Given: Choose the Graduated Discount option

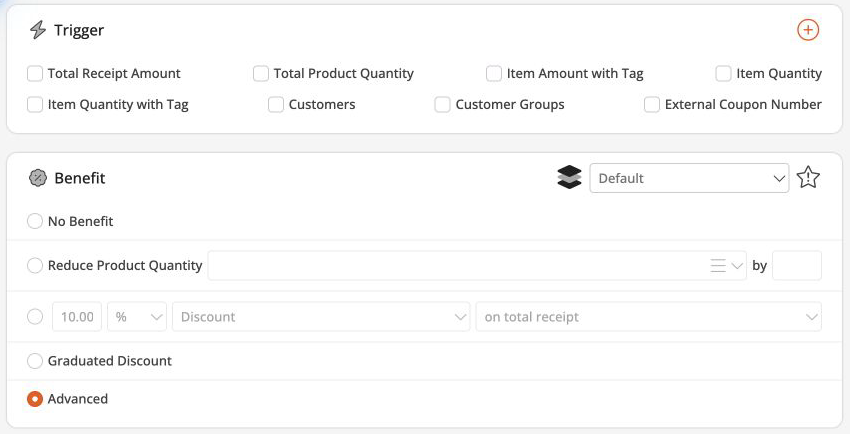Looking at the screenshot, I should [35, 361].
